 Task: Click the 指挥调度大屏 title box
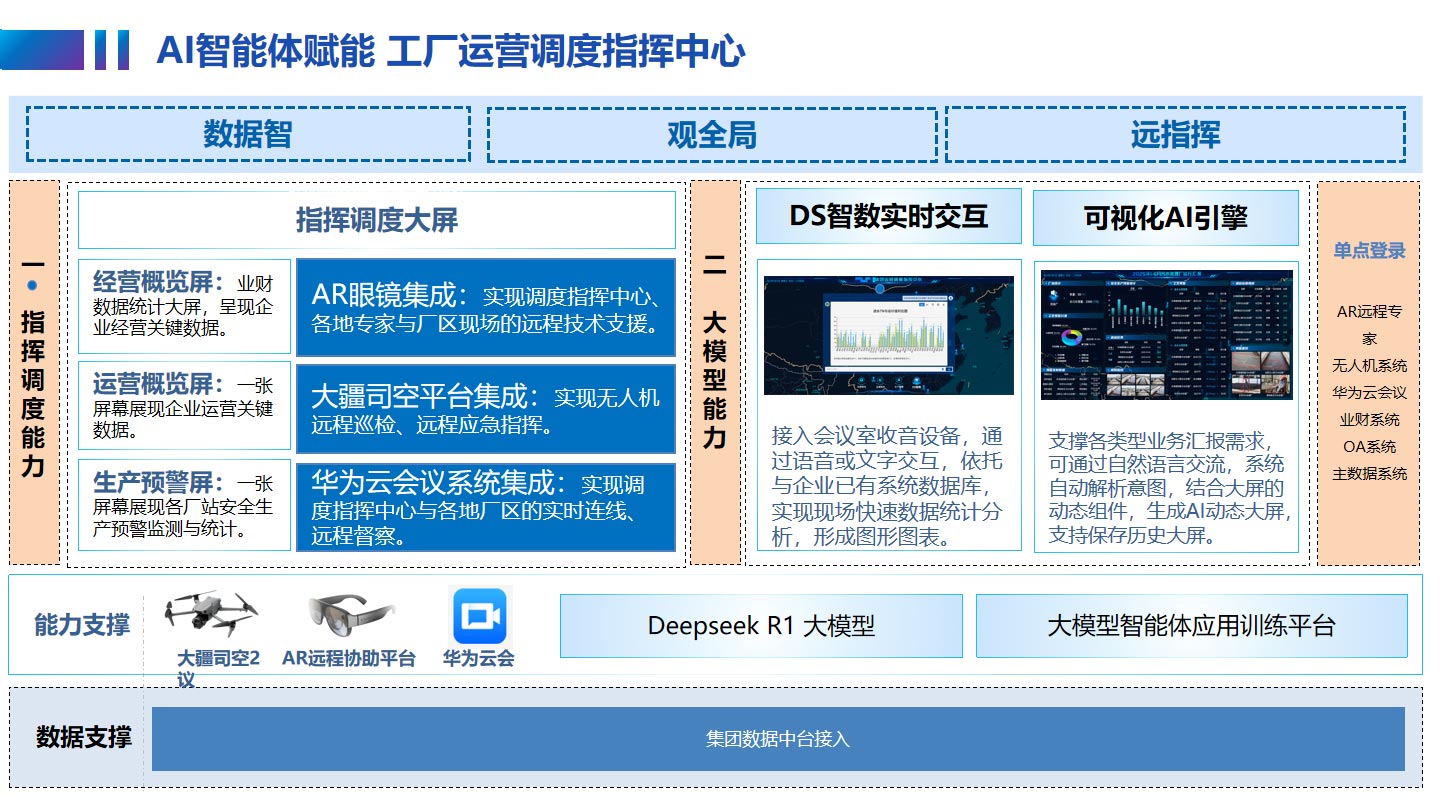[x=377, y=220]
